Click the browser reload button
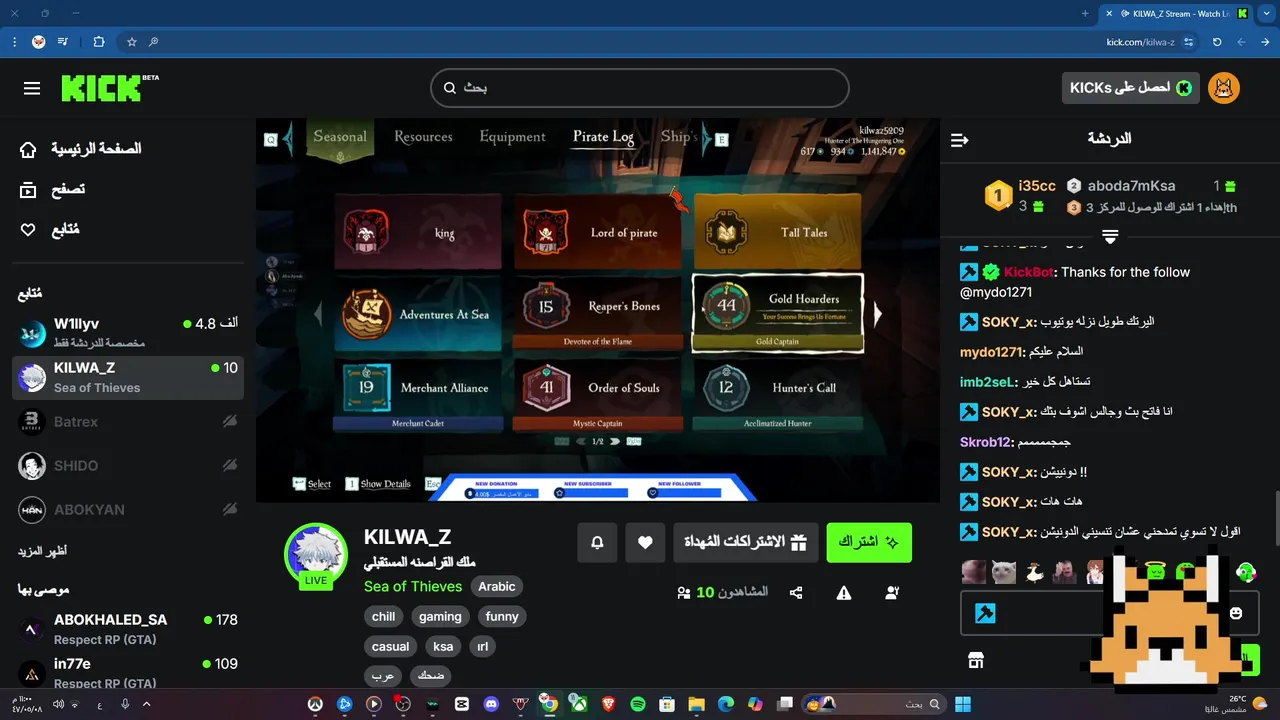This screenshot has height=720, width=1280. click(x=1217, y=42)
